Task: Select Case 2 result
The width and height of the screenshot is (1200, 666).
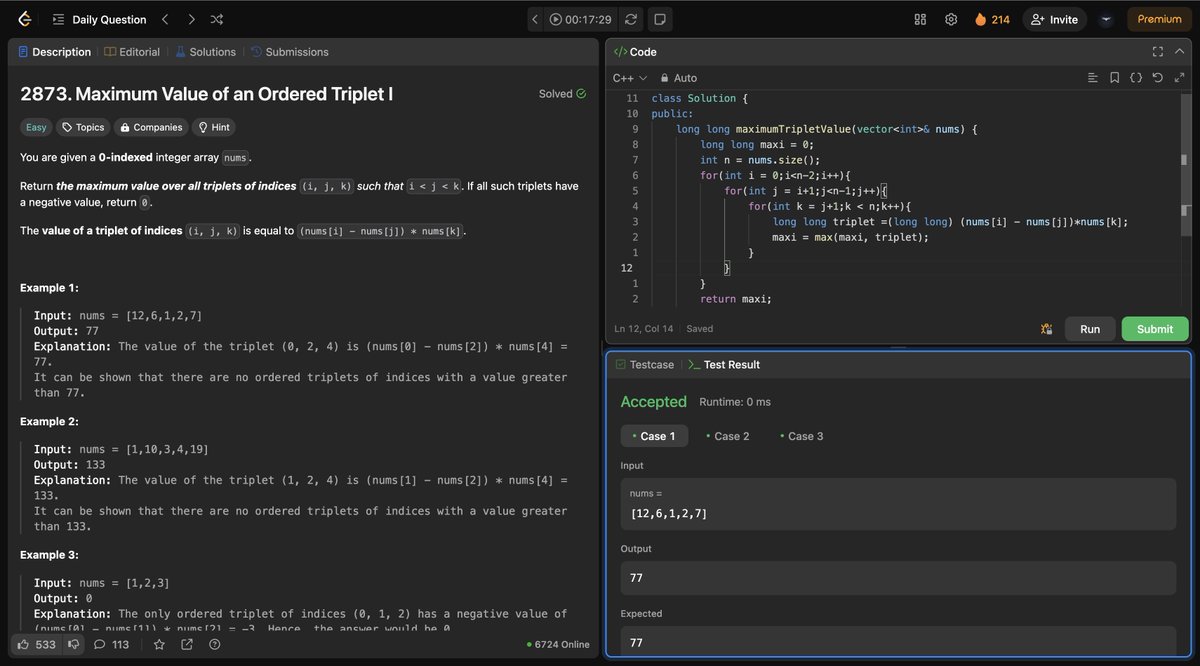Action: click(x=727, y=436)
